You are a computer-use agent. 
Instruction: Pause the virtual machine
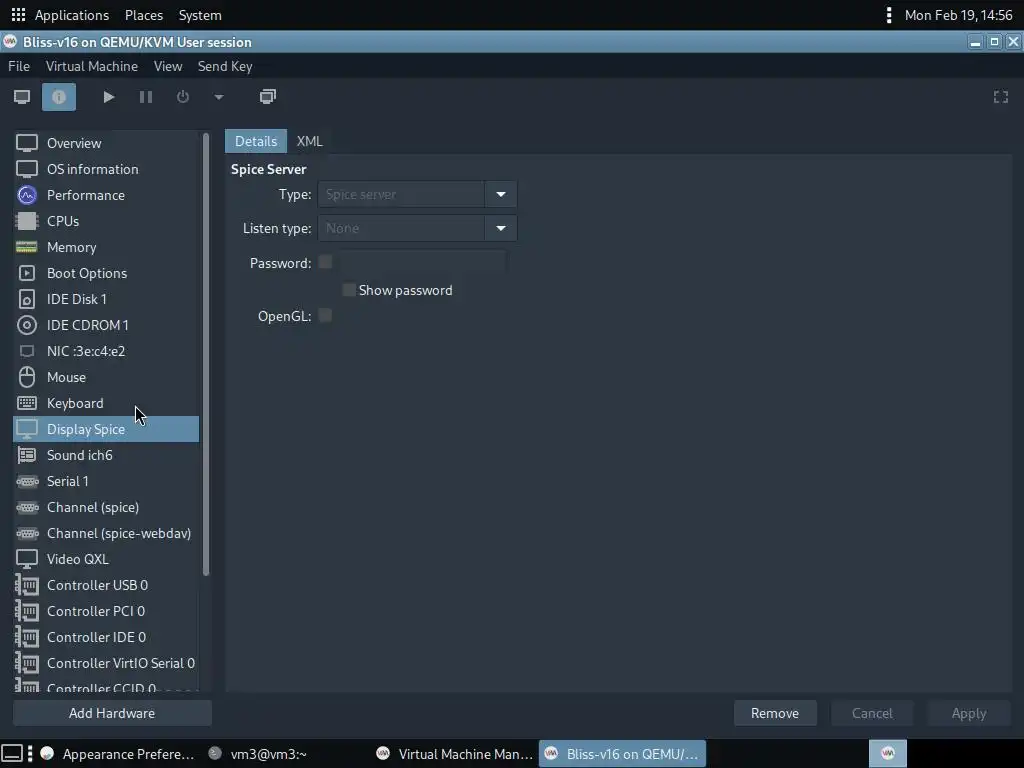(x=146, y=97)
